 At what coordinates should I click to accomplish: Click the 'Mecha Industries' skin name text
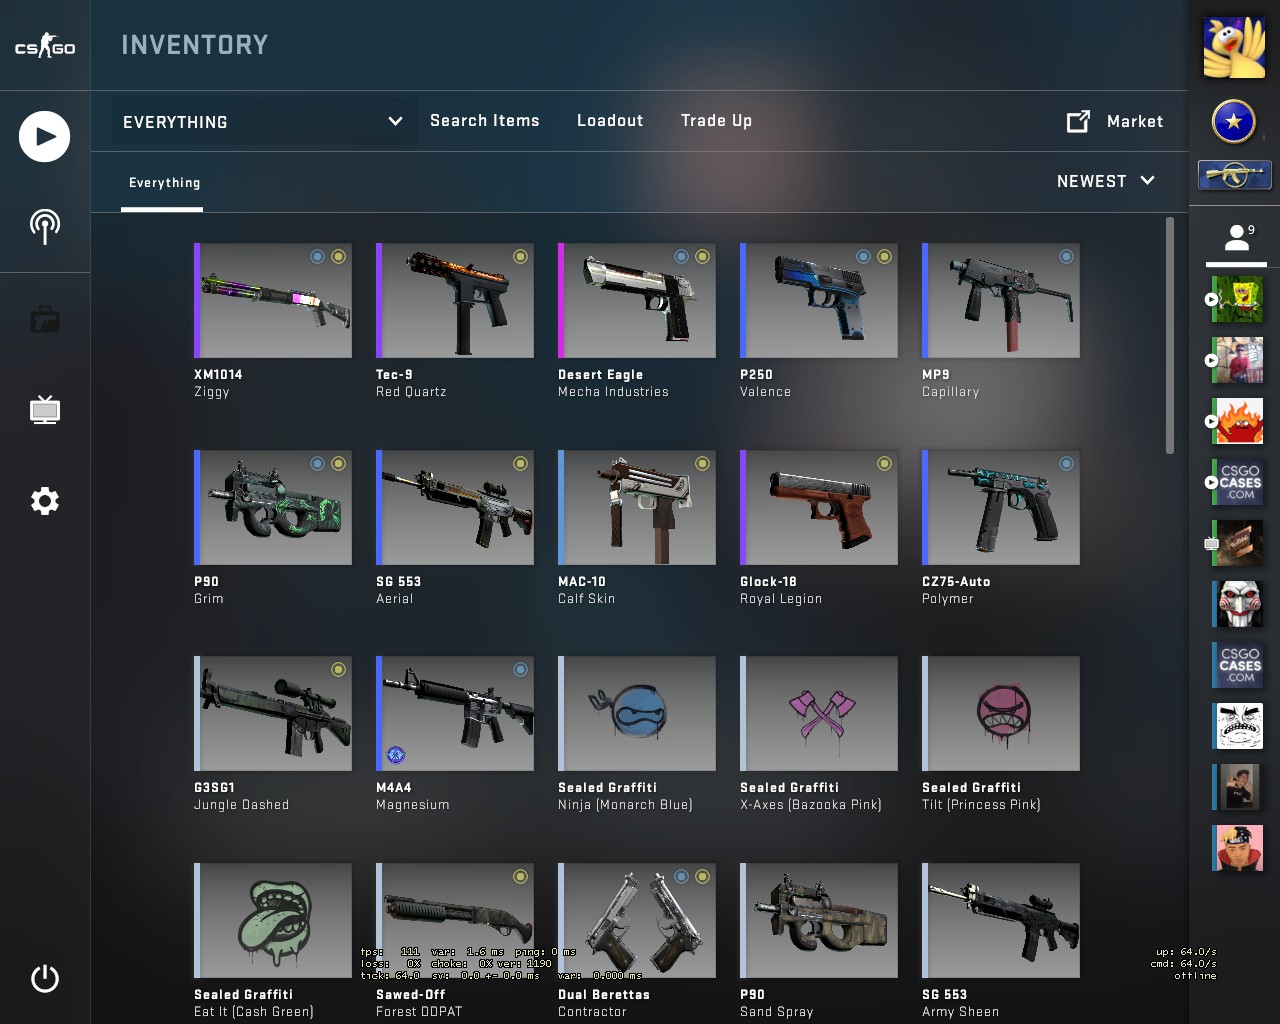[613, 392]
